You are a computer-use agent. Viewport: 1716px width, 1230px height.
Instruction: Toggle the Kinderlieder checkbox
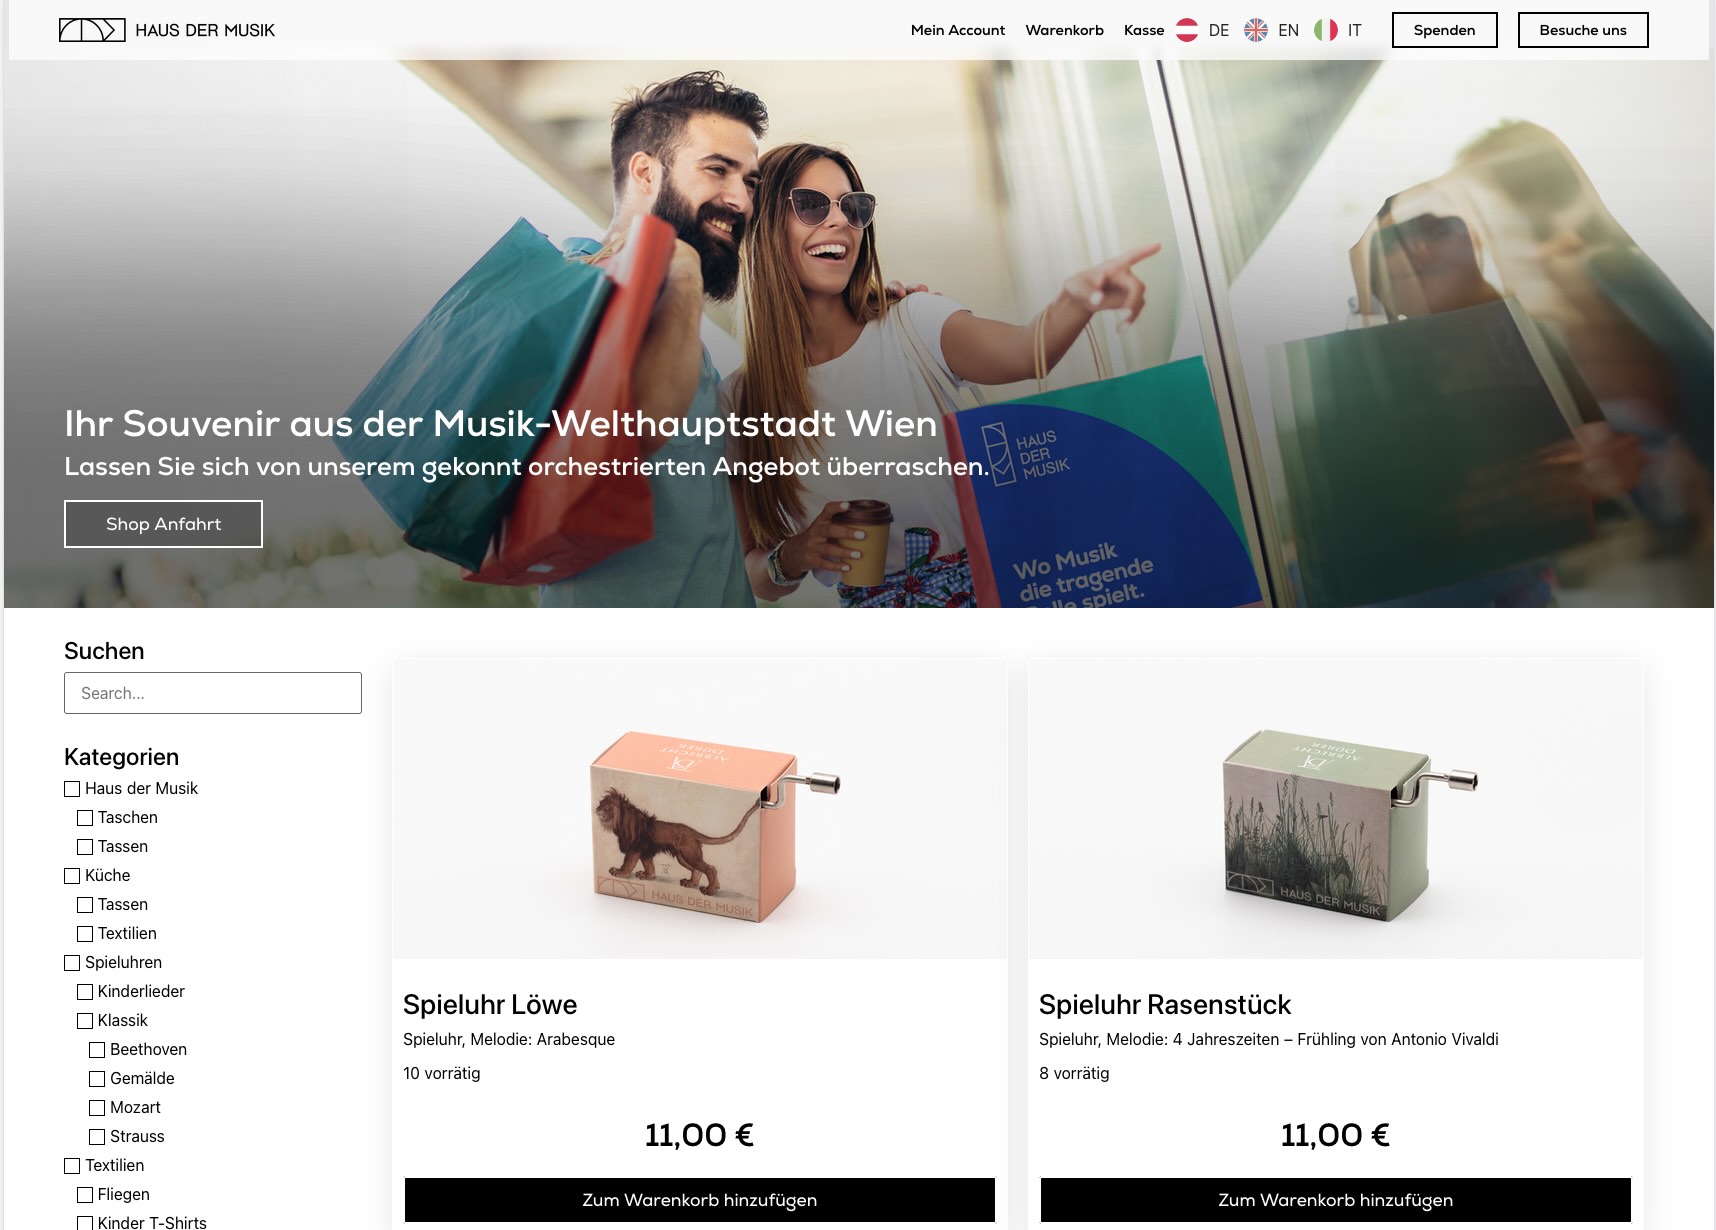[85, 992]
